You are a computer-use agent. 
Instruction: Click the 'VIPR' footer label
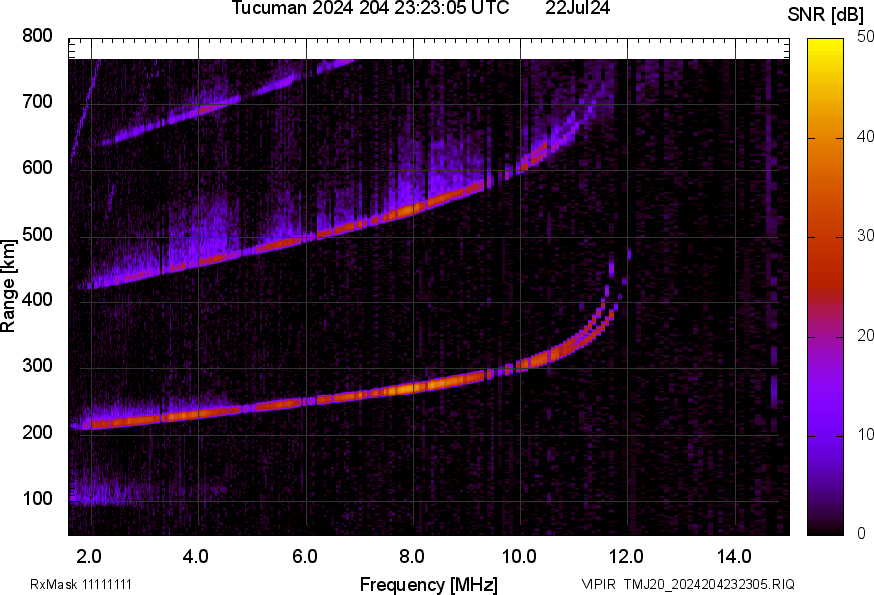[599, 584]
